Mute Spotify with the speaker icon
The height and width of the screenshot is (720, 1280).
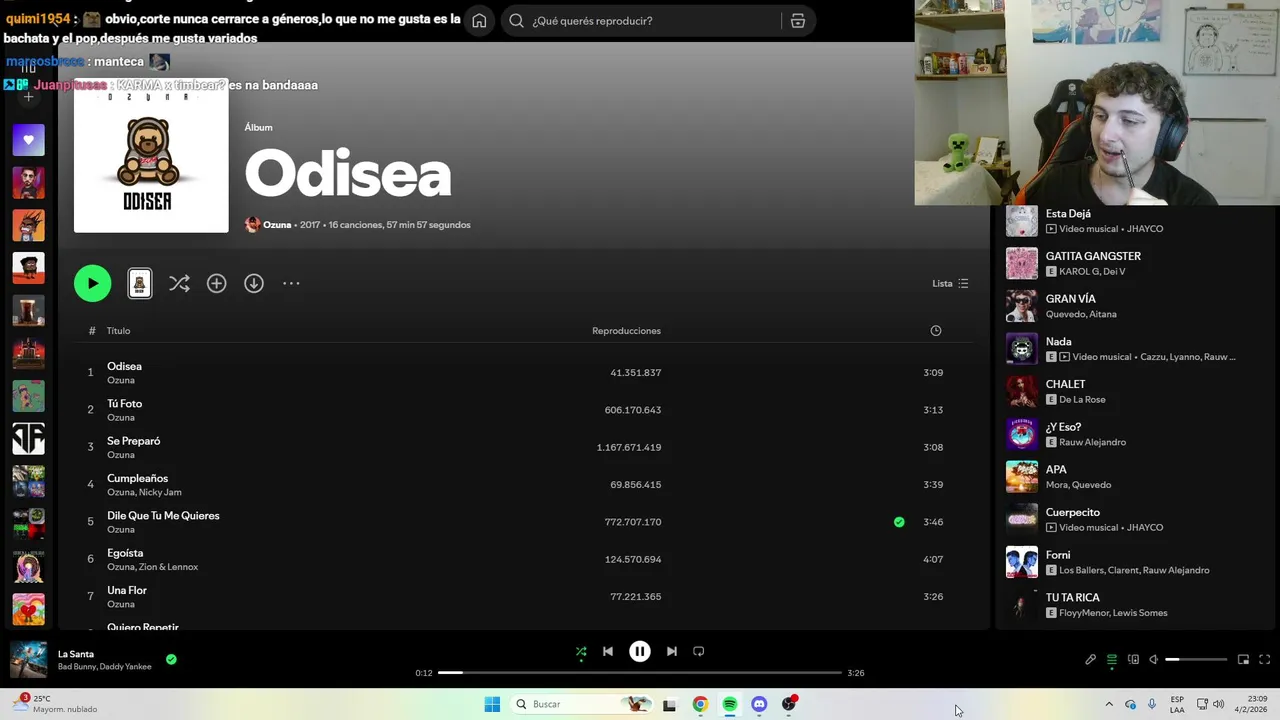(x=1153, y=660)
